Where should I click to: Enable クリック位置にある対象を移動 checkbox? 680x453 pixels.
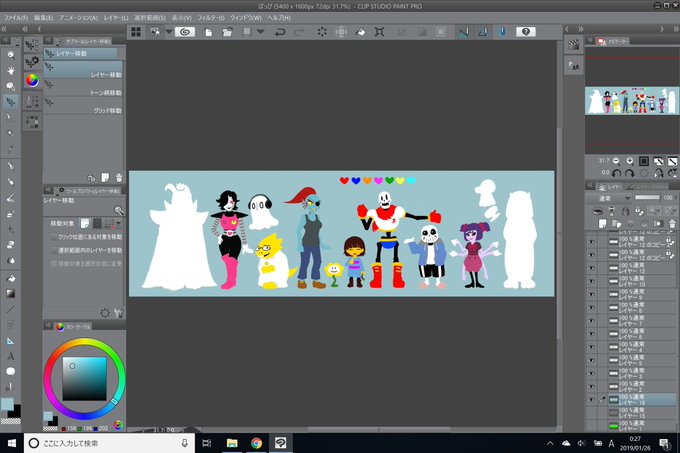[54, 237]
